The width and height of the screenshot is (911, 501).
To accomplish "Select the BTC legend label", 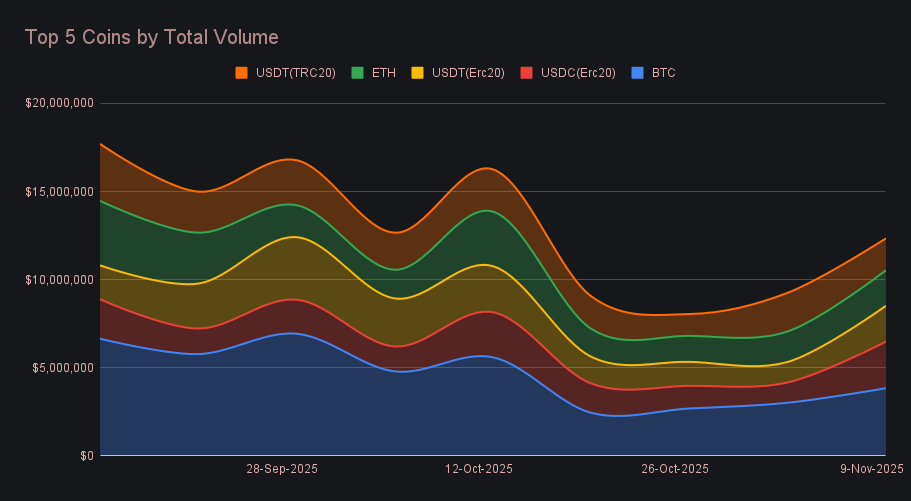I will (664, 73).
